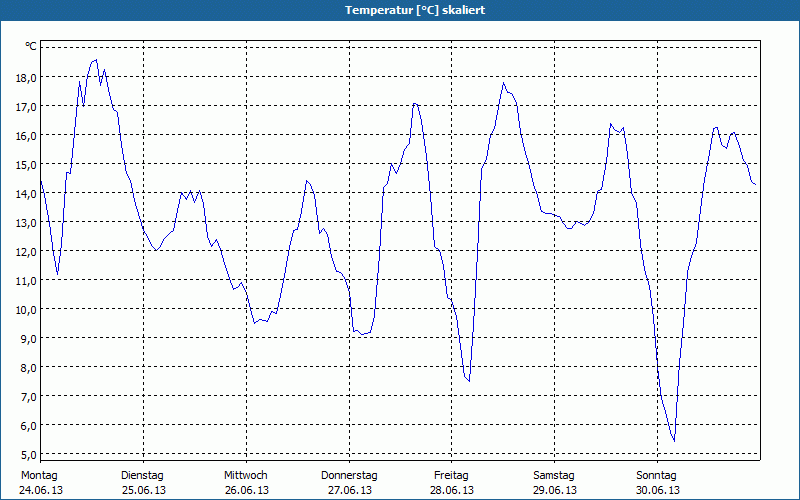800x500 pixels.
Task: Click the 6,0 y-axis label
Action: (29, 426)
